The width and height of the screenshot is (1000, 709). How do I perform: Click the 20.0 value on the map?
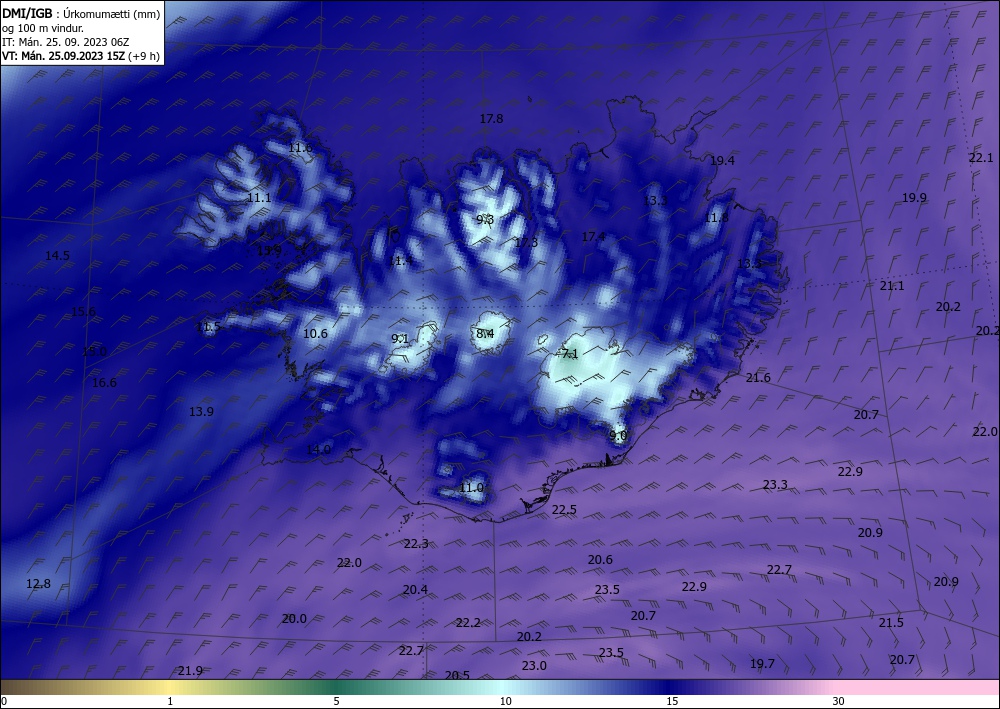[294, 619]
